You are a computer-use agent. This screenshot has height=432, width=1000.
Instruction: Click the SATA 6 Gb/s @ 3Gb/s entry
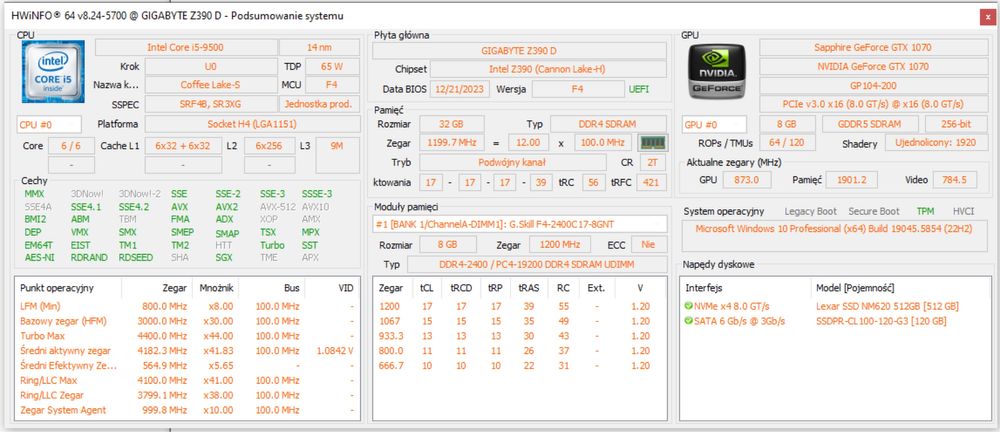point(740,321)
